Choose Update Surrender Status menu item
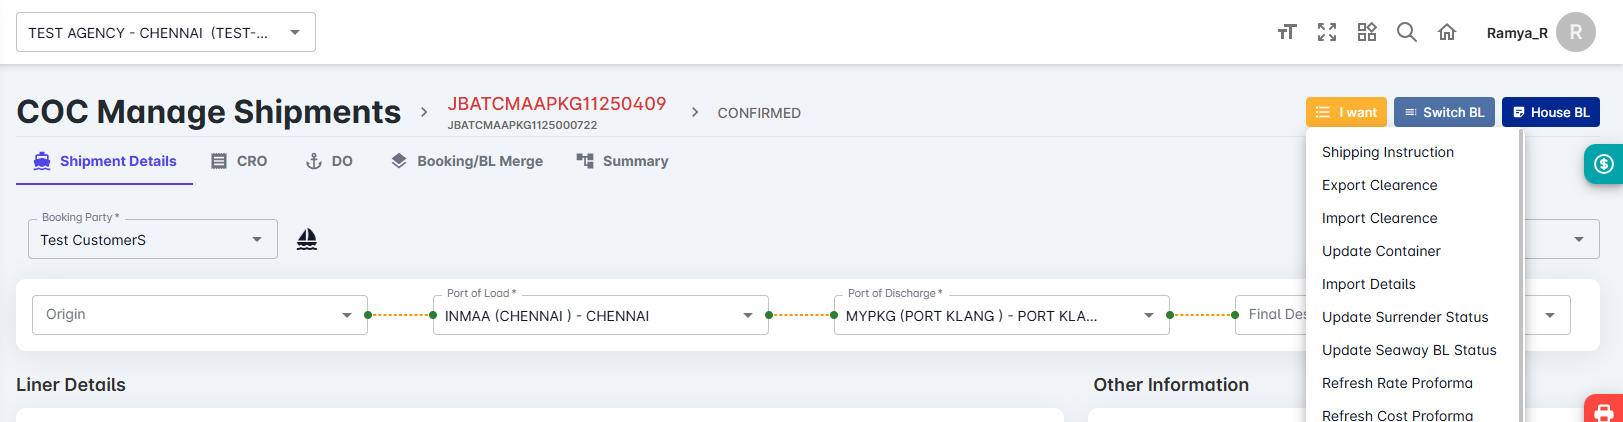Screen dimensions: 1623x422 pos(1405,317)
